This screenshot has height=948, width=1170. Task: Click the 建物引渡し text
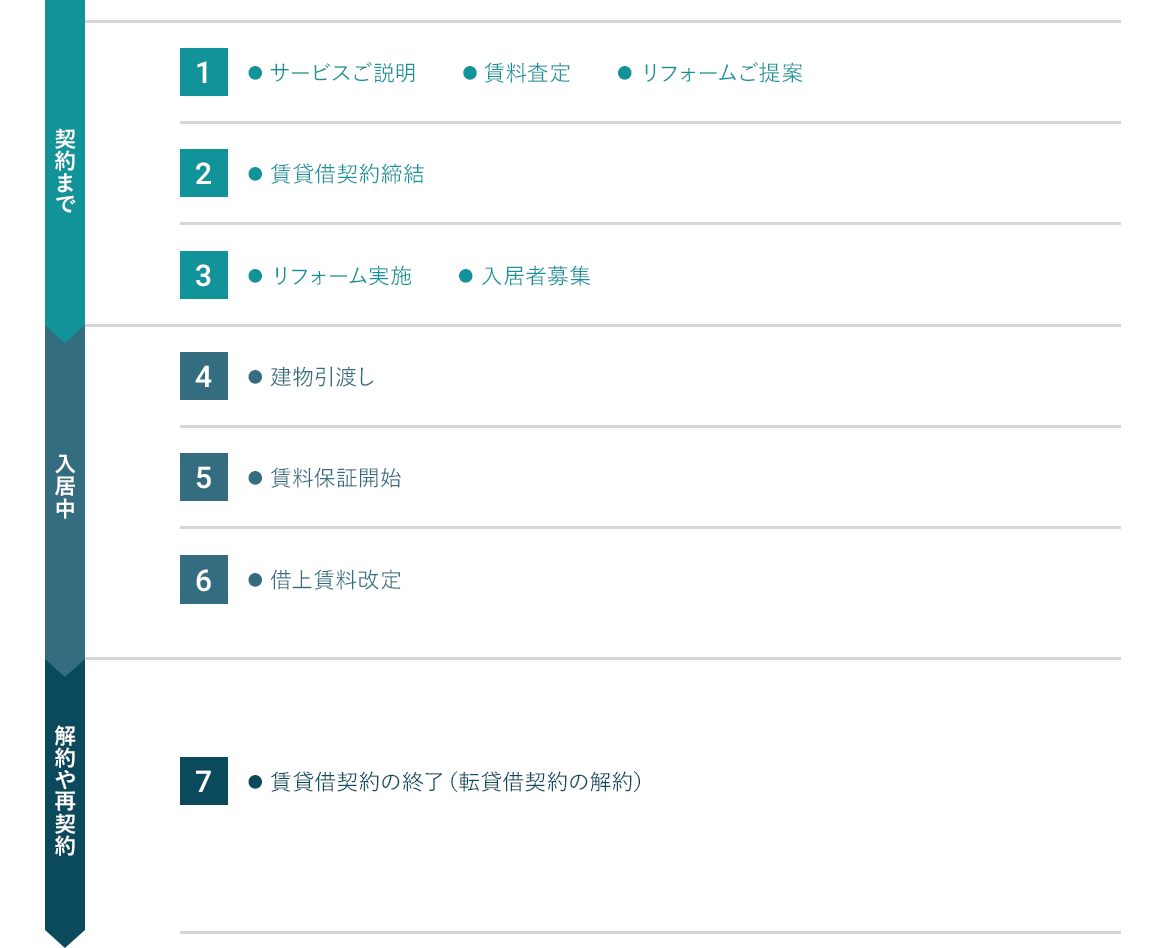322,377
